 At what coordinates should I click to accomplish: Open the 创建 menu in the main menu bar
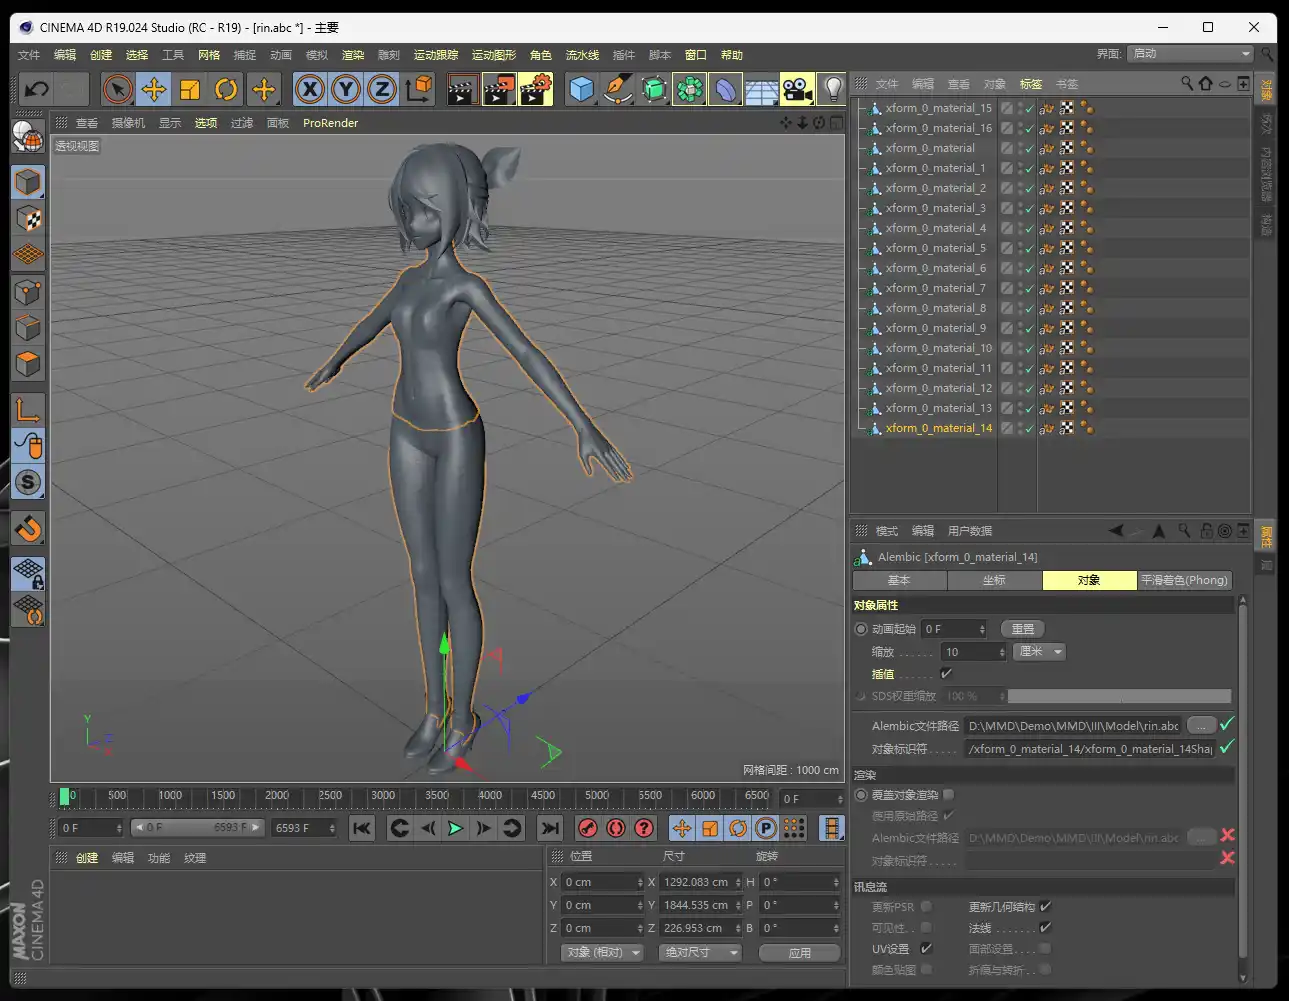[x=101, y=55]
